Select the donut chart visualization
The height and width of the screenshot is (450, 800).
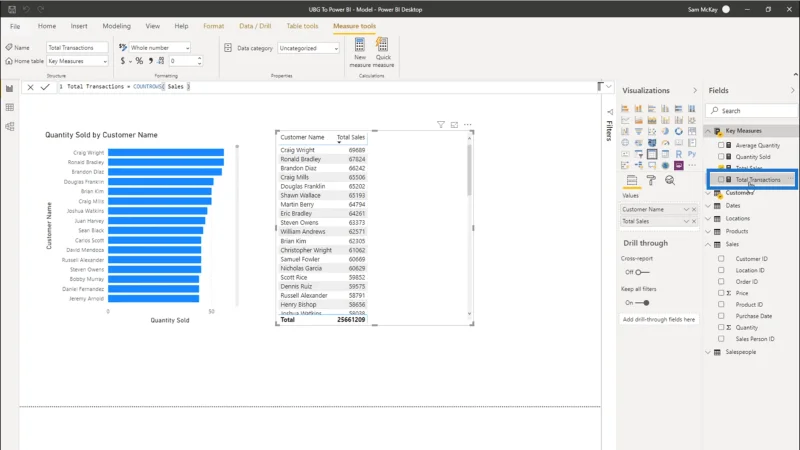click(679, 131)
